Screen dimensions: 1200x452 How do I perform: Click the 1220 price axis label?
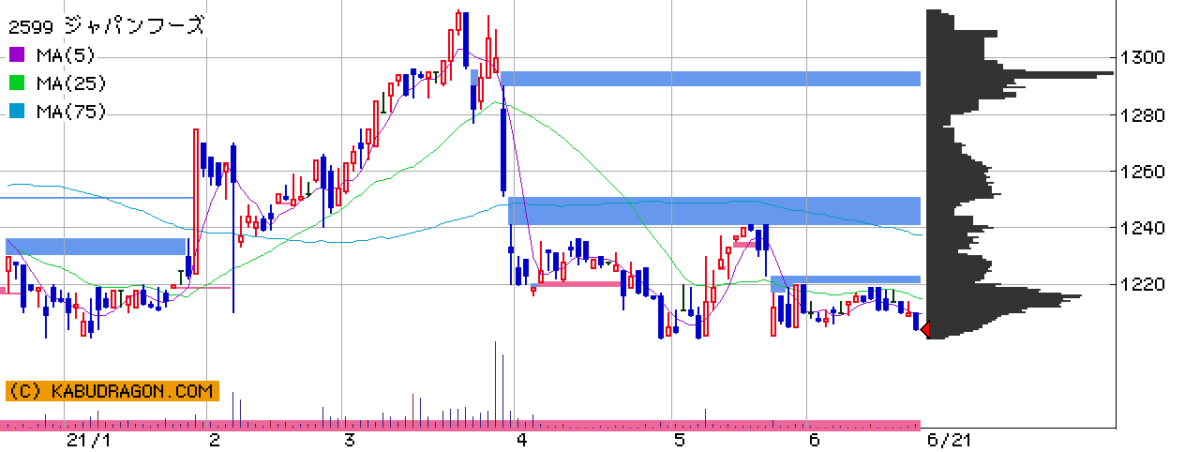(x=1142, y=285)
